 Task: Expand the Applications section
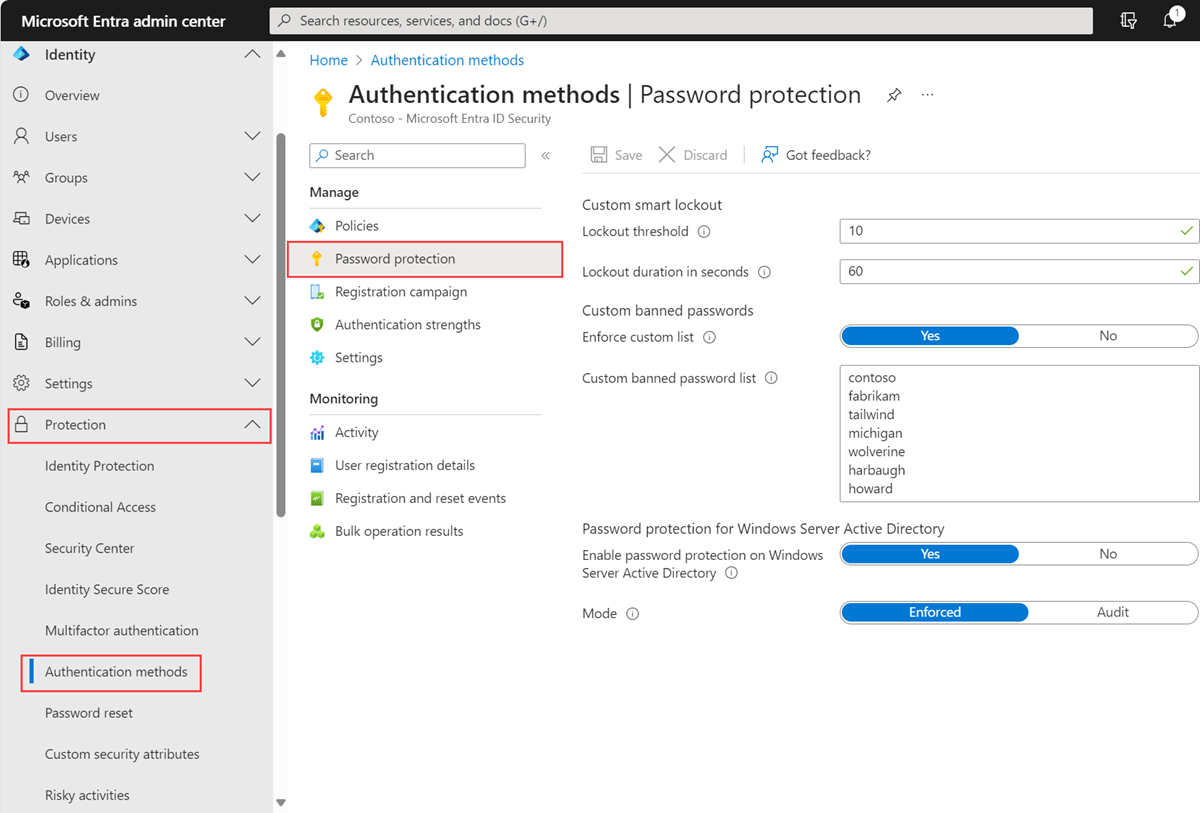tap(252, 259)
